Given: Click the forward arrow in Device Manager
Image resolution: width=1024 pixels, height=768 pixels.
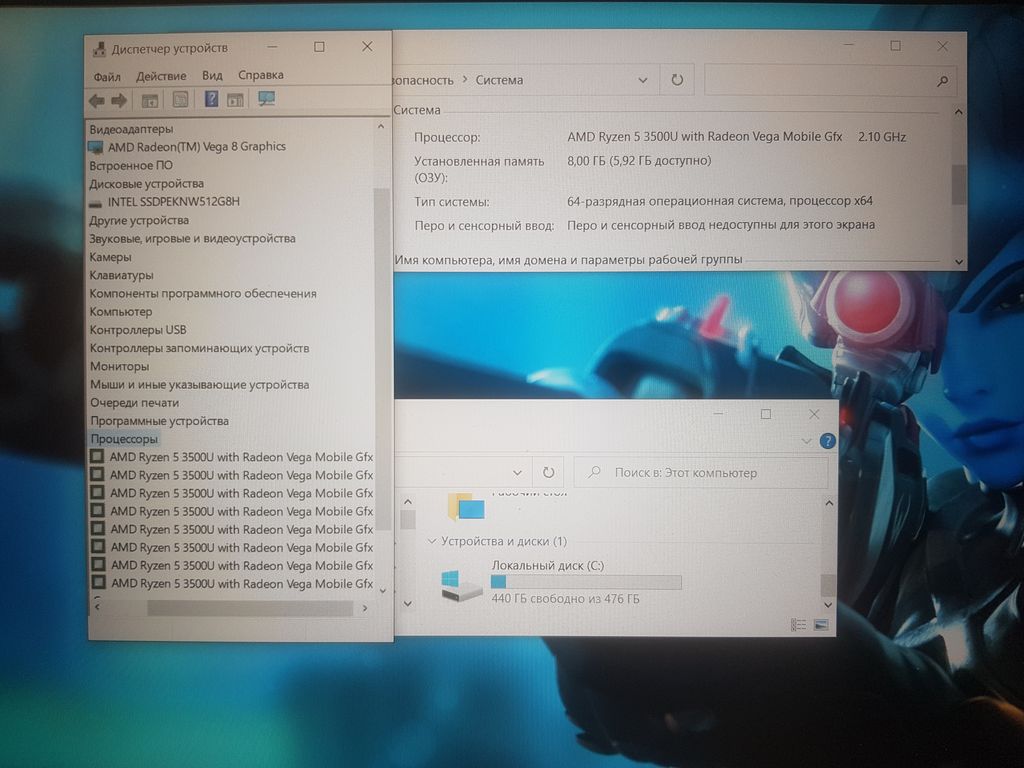Looking at the screenshot, I should 119,101.
